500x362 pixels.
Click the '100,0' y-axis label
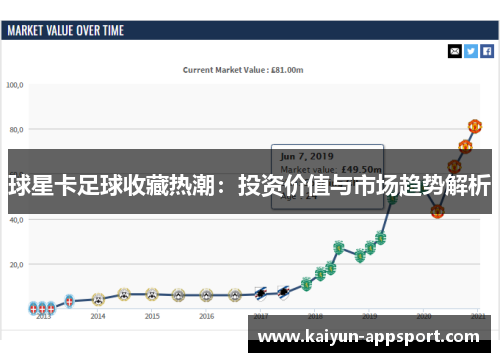15,85
